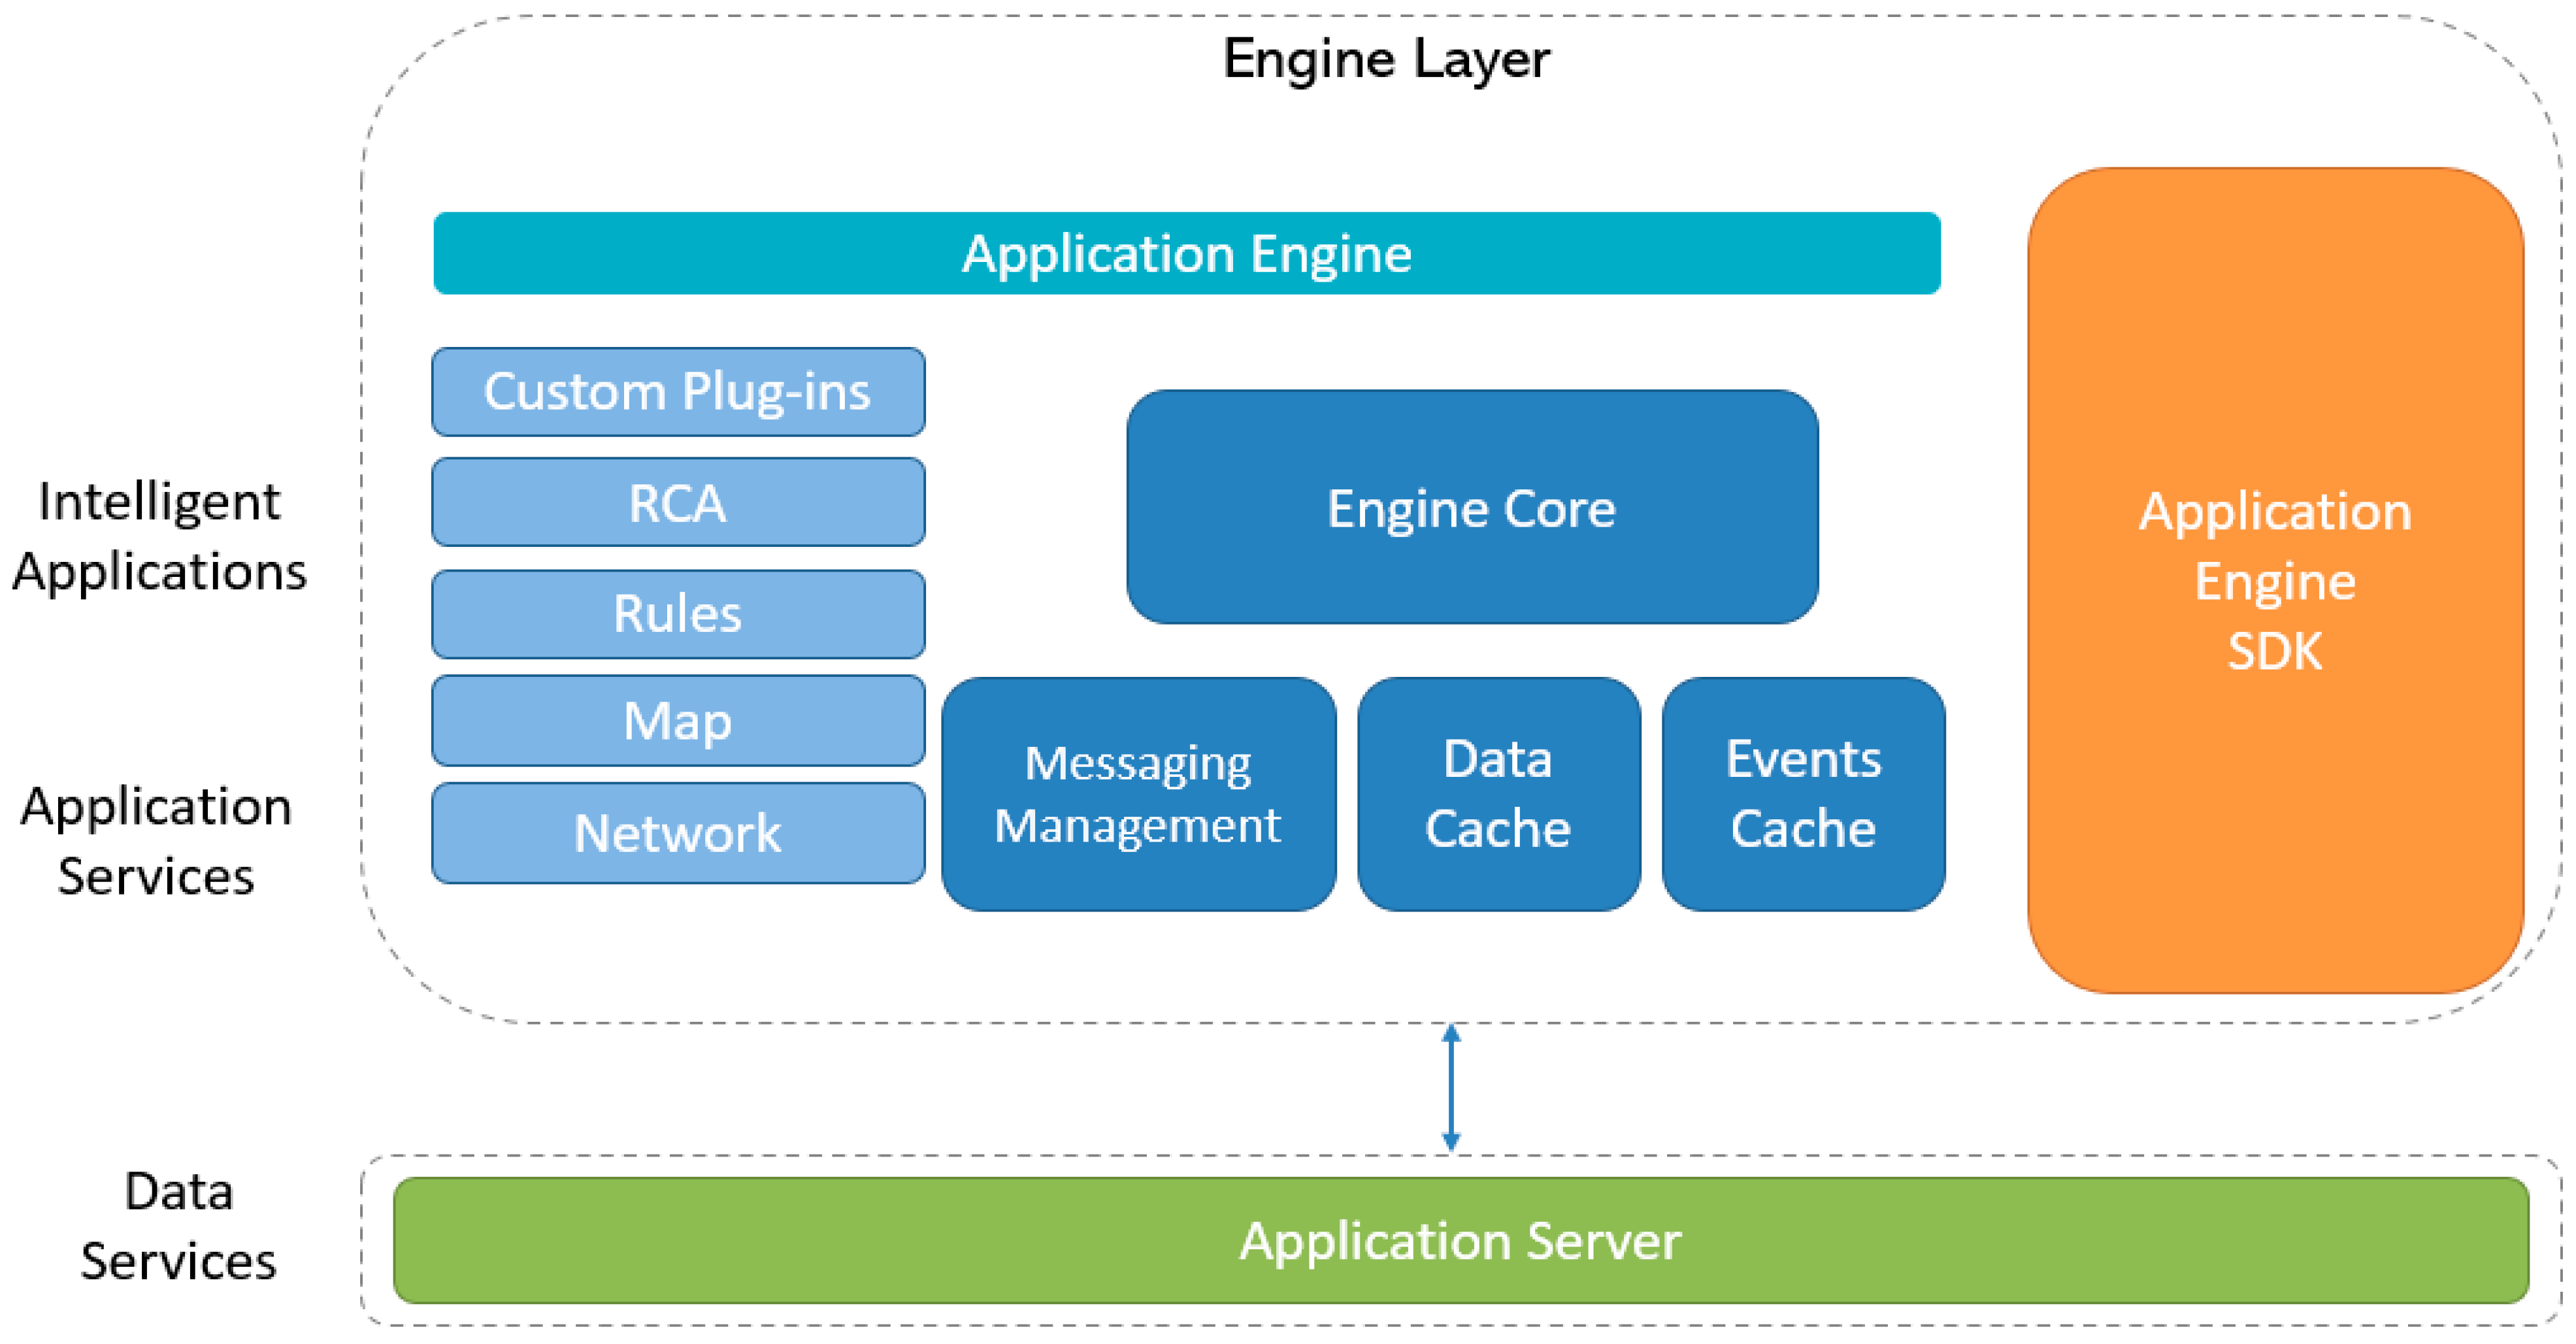Click the upper arrowhead of the connector

[x=1451, y=1034]
